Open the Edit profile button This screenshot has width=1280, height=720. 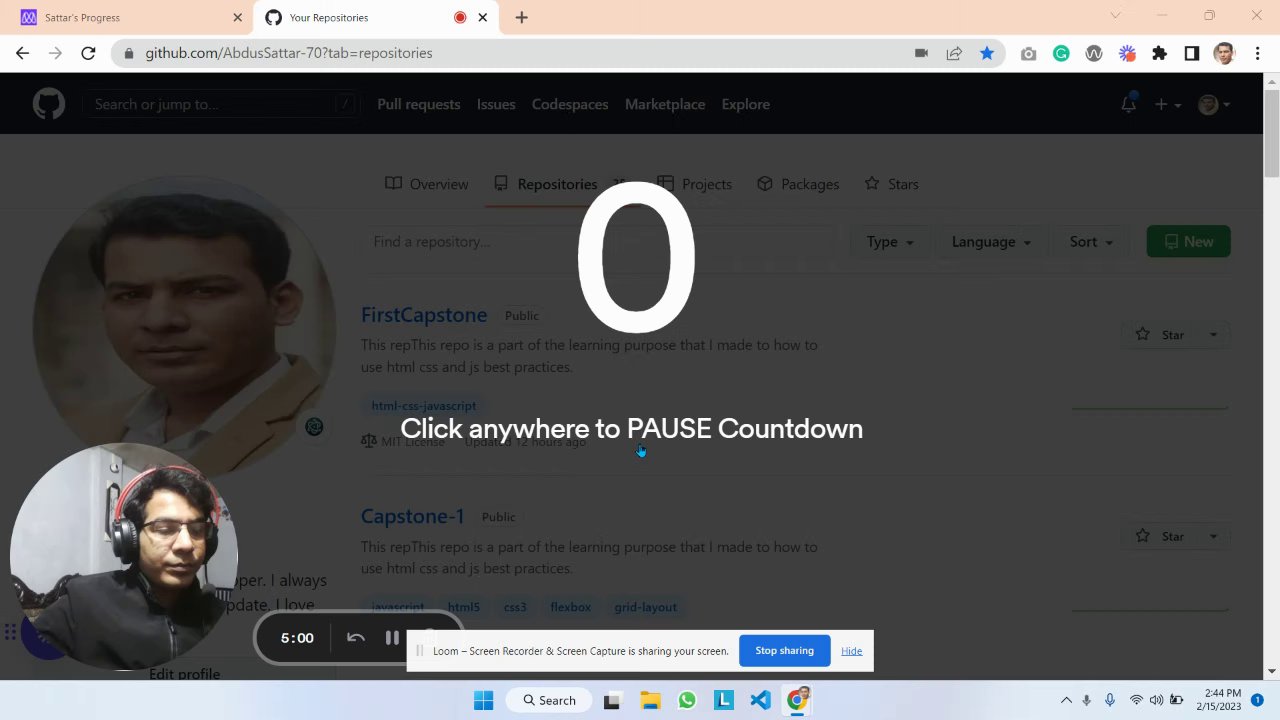click(x=184, y=674)
